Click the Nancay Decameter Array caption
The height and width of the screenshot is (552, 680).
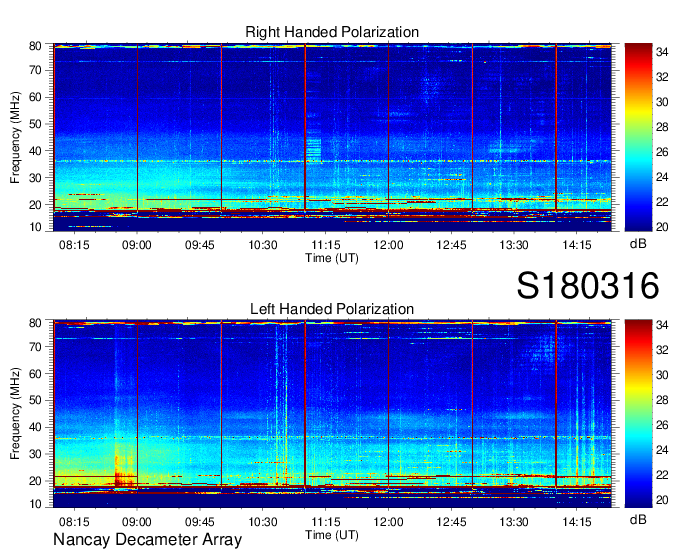pyautogui.click(x=147, y=540)
